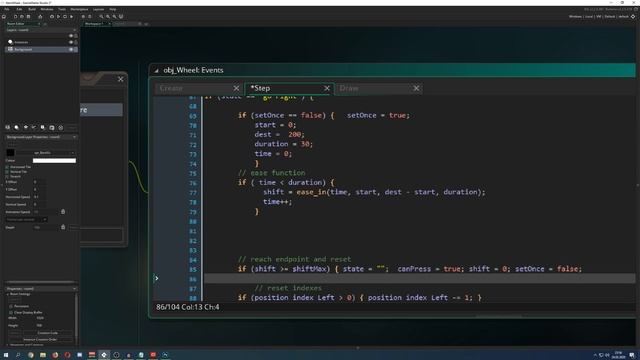
Task: Close the object panel behind the Events window
Action: point(120,79)
